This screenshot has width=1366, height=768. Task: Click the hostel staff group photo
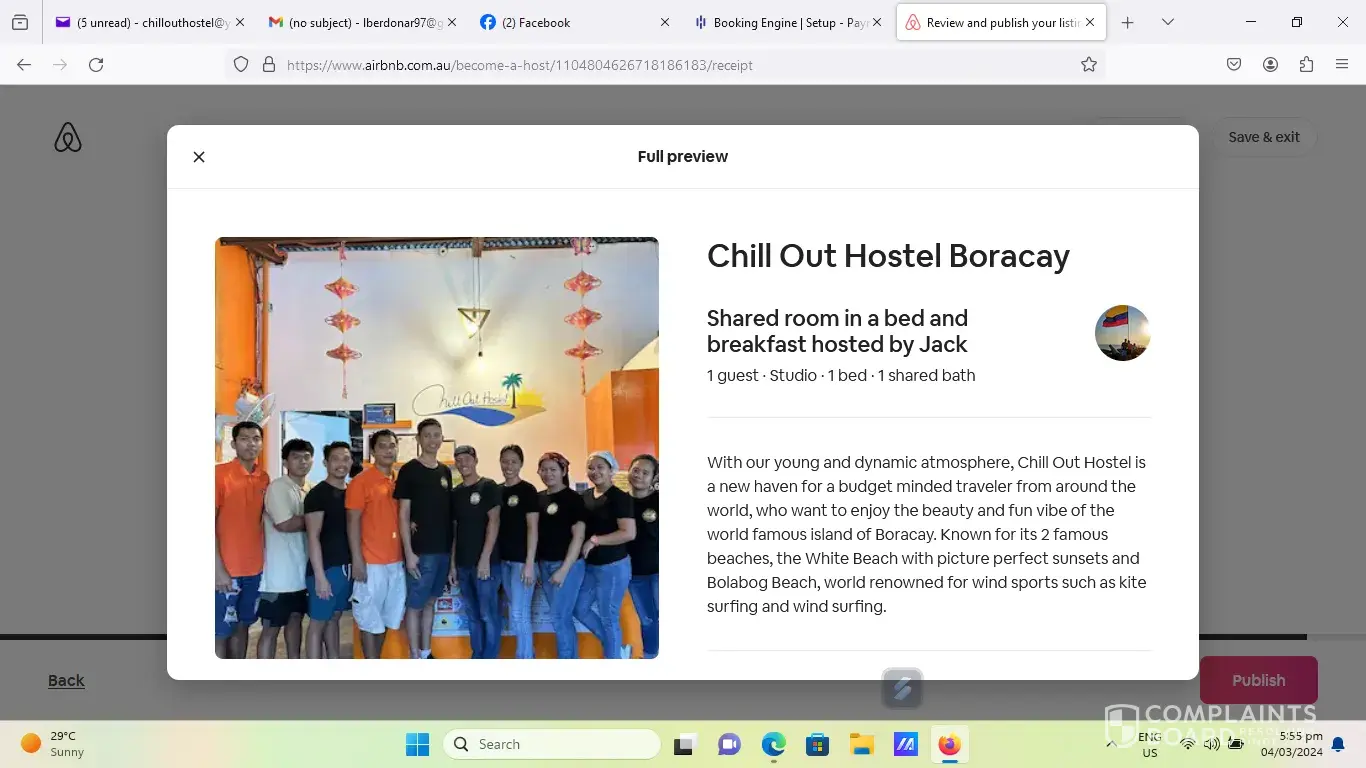[437, 448]
